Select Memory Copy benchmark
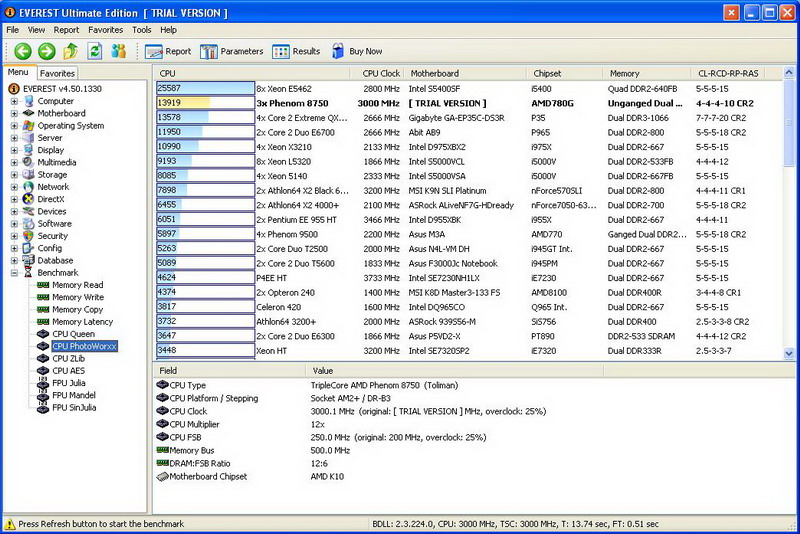This screenshot has height=534, width=800. [77, 310]
